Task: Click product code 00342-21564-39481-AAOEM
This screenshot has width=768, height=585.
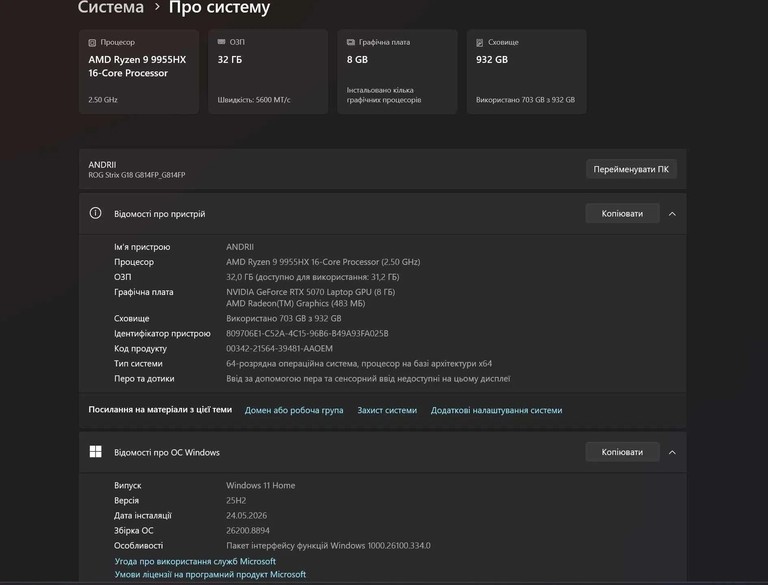Action: 279,349
